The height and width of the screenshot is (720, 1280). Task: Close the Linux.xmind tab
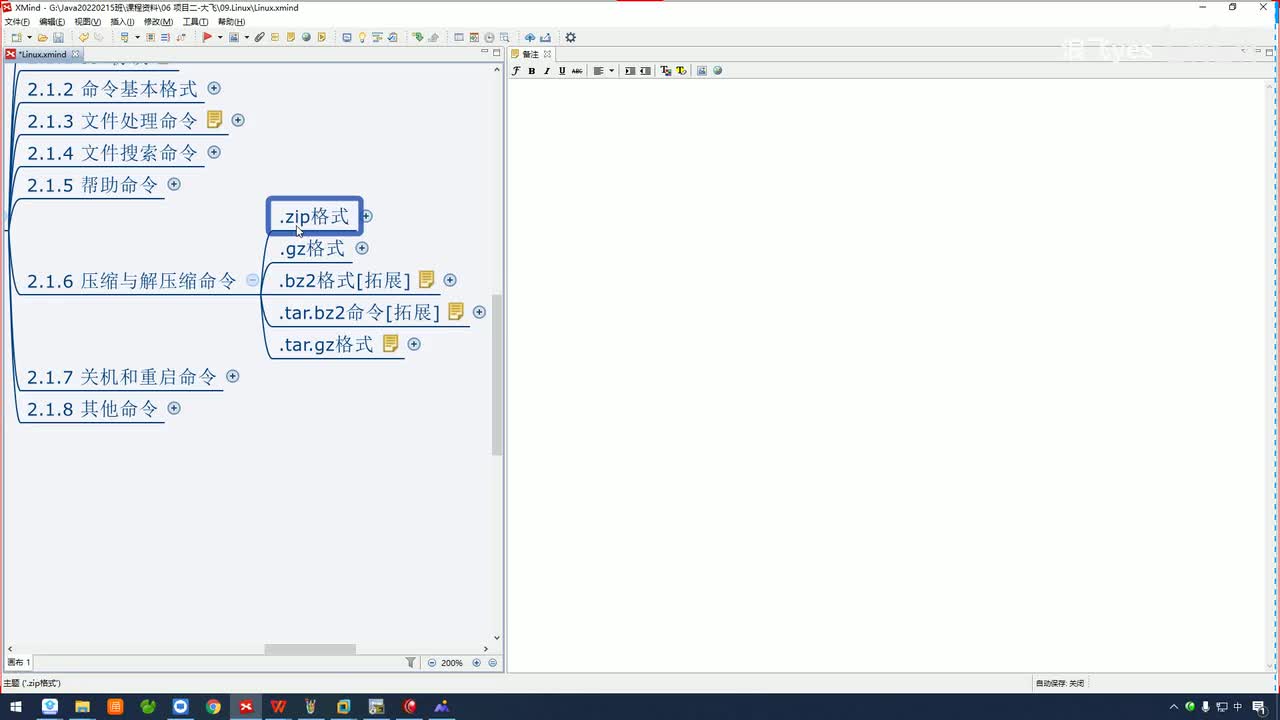[x=76, y=54]
